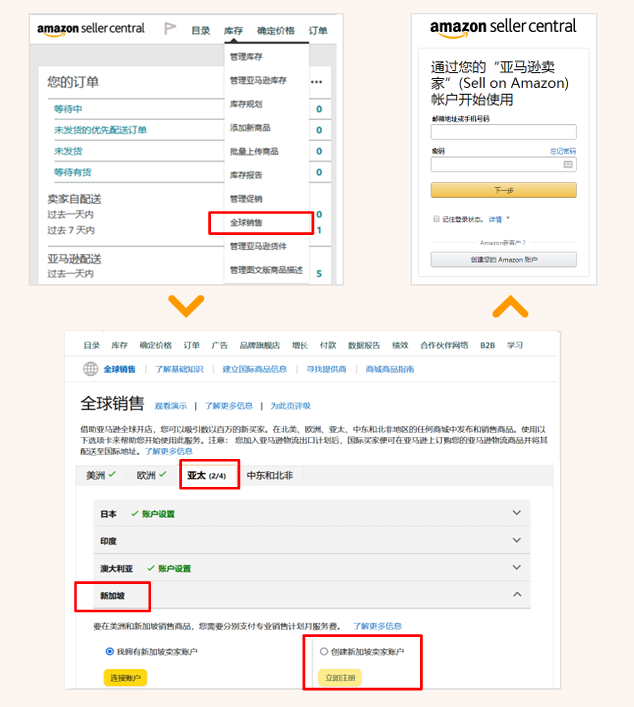This screenshot has height=707, width=634.
Task: Open the 中东和北非 tab
Action: (x=270, y=476)
